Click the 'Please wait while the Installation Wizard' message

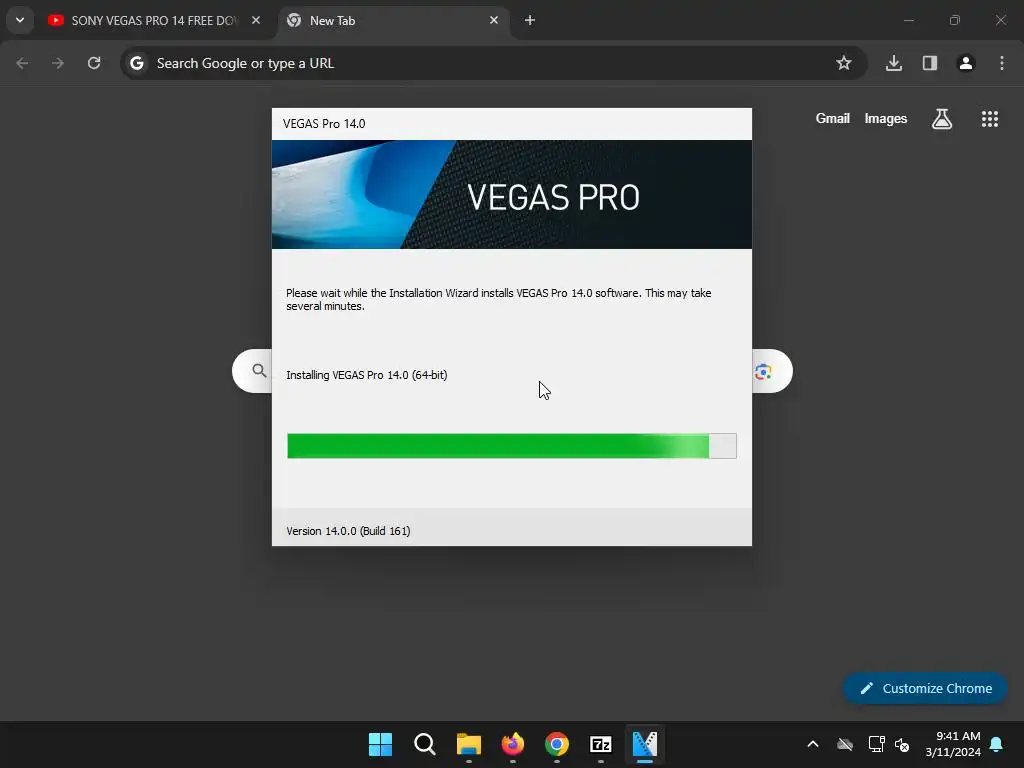(x=499, y=299)
